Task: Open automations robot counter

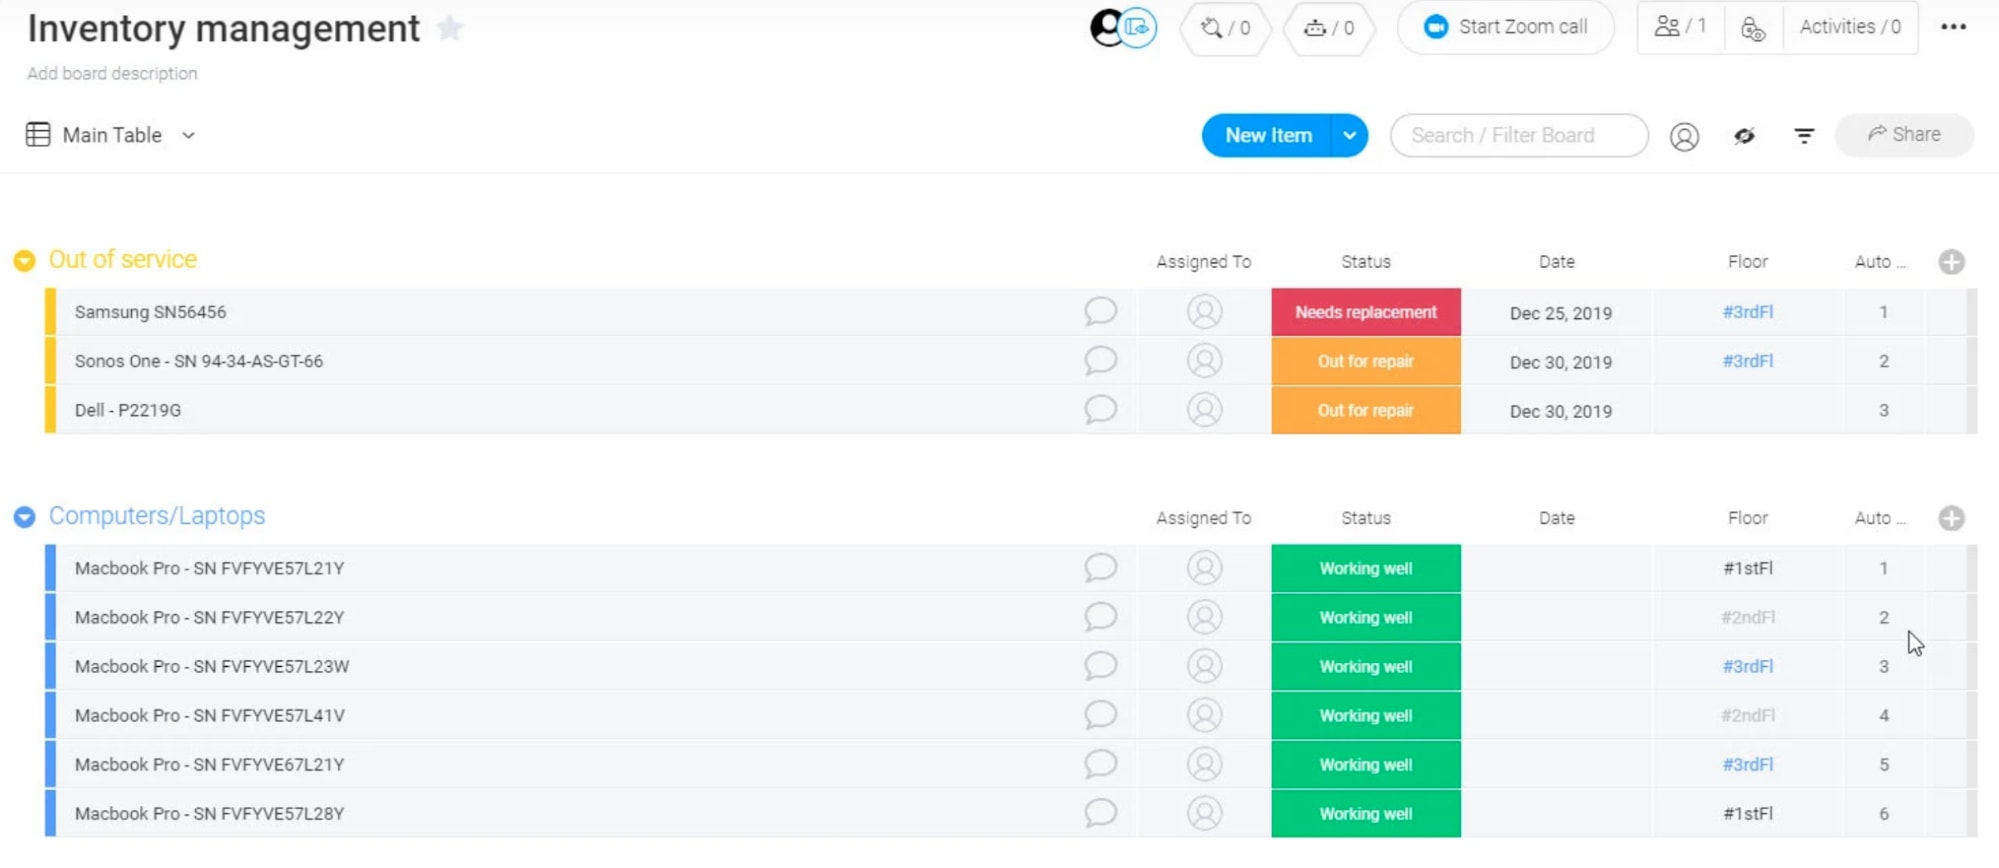Action: [1329, 28]
